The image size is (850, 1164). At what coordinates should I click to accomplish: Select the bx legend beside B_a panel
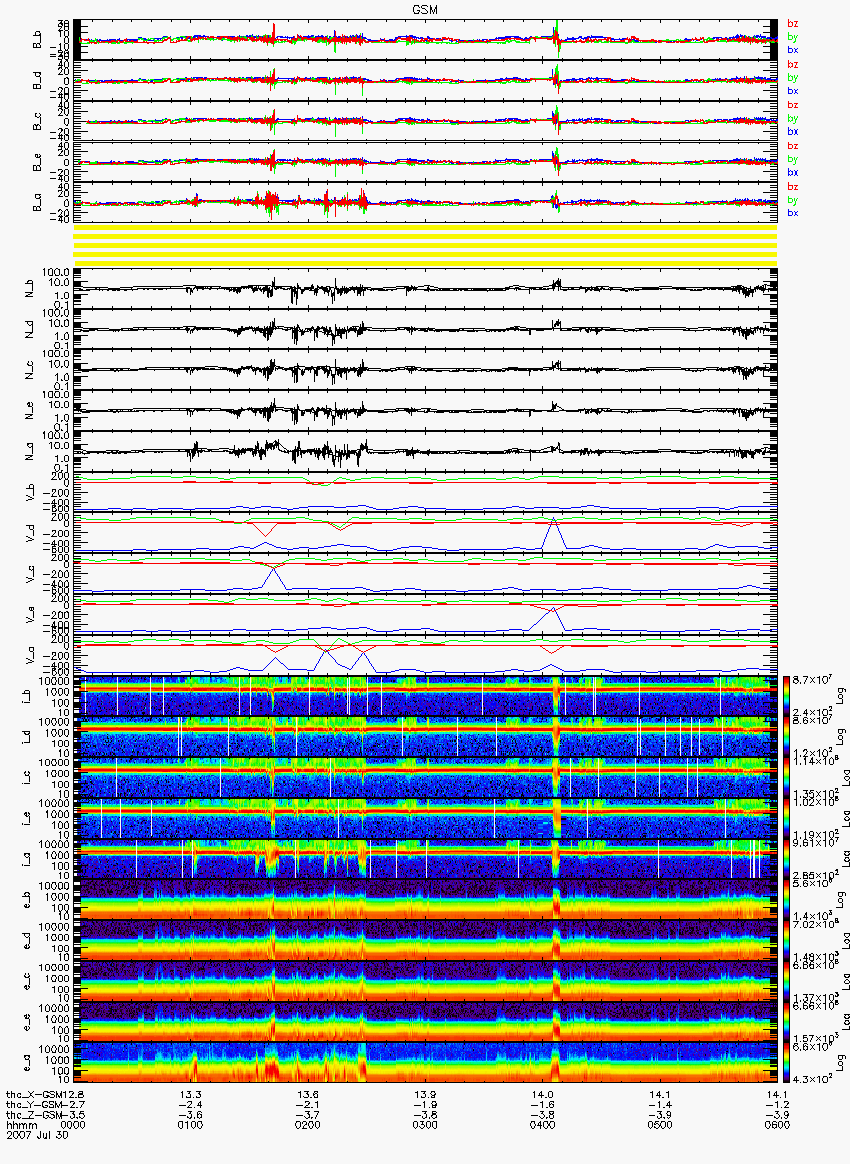792,213
